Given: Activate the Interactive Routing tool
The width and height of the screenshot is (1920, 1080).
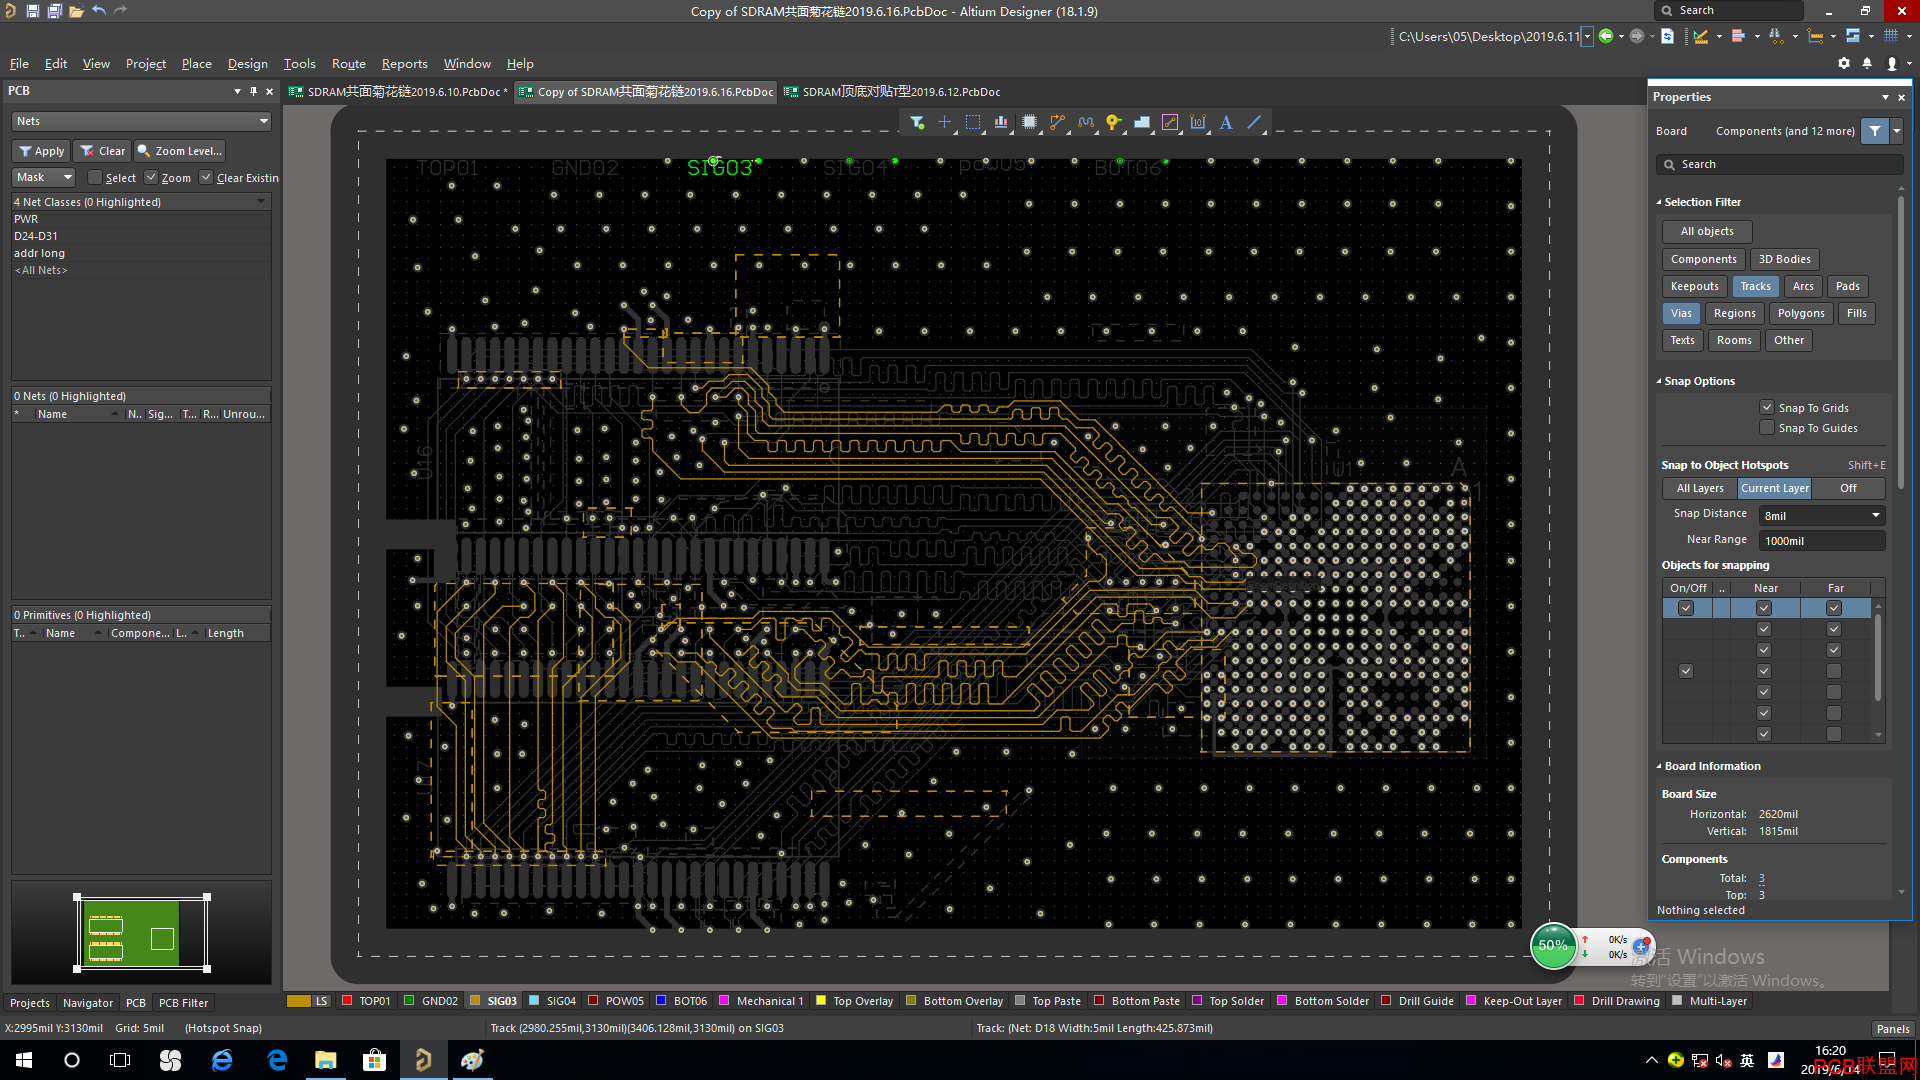Looking at the screenshot, I should (1057, 122).
